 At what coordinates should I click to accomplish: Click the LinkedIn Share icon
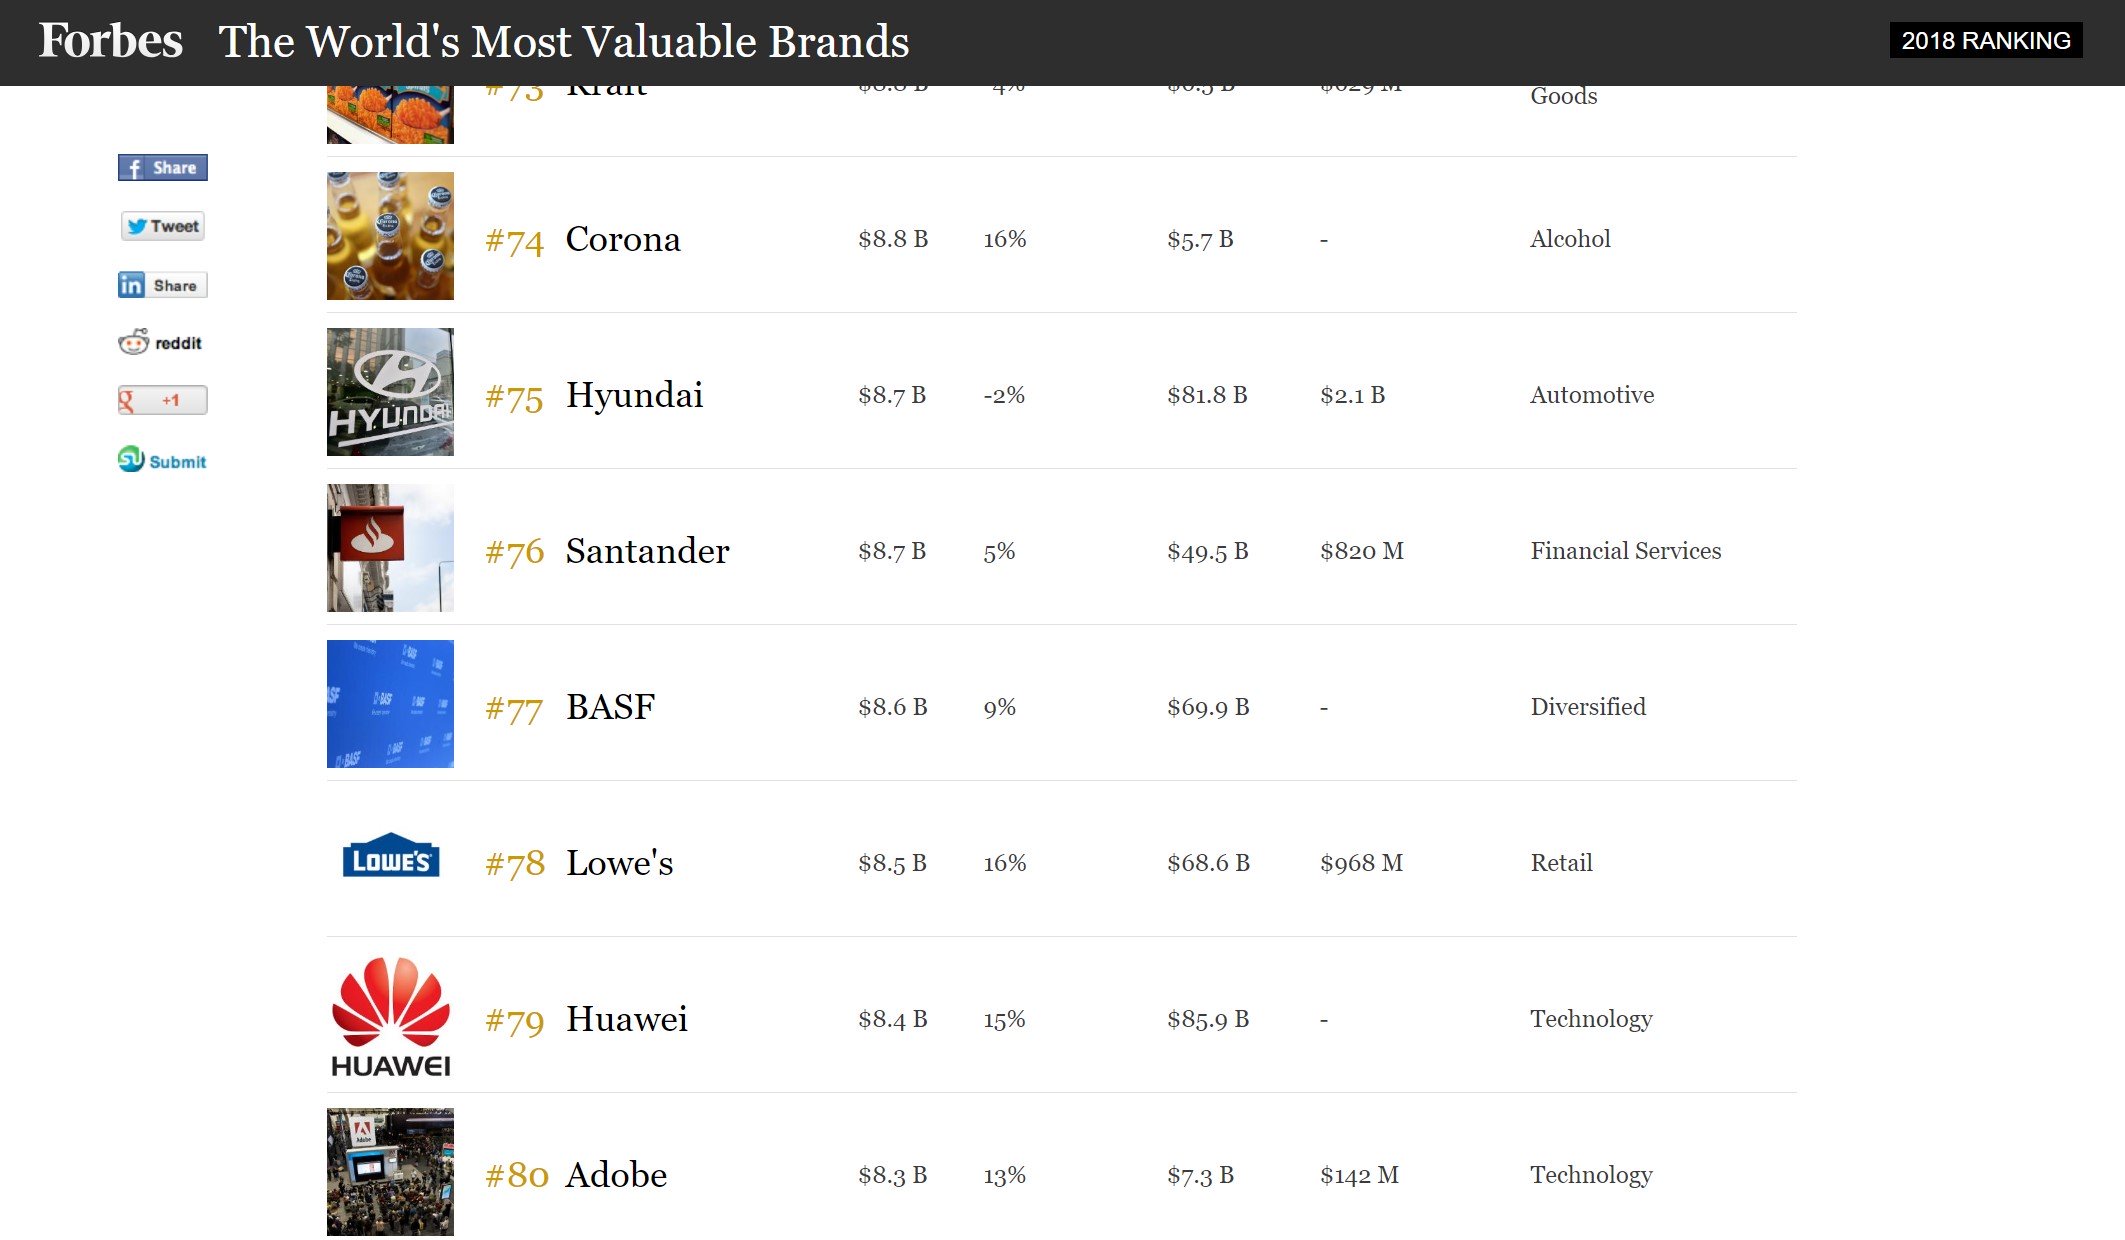162,285
